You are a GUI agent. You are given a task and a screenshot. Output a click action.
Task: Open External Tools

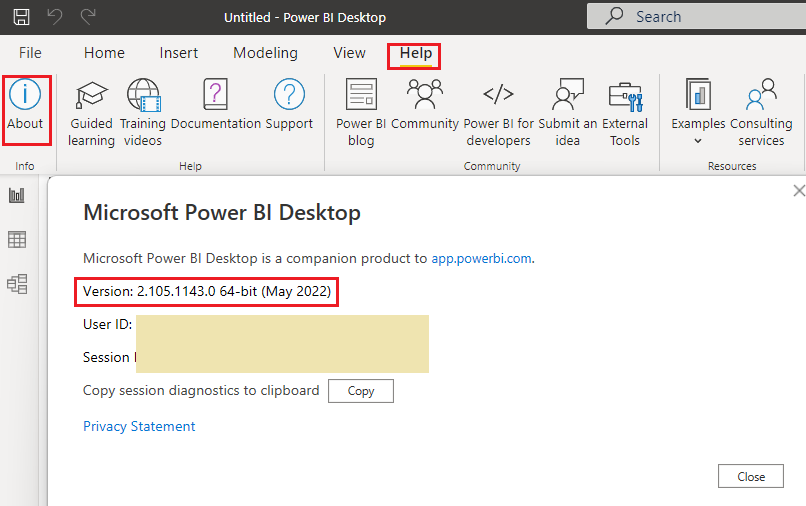(x=625, y=113)
